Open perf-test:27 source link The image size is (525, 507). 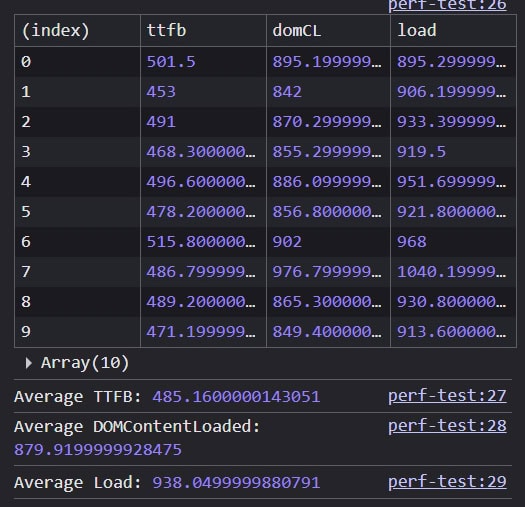(447, 396)
